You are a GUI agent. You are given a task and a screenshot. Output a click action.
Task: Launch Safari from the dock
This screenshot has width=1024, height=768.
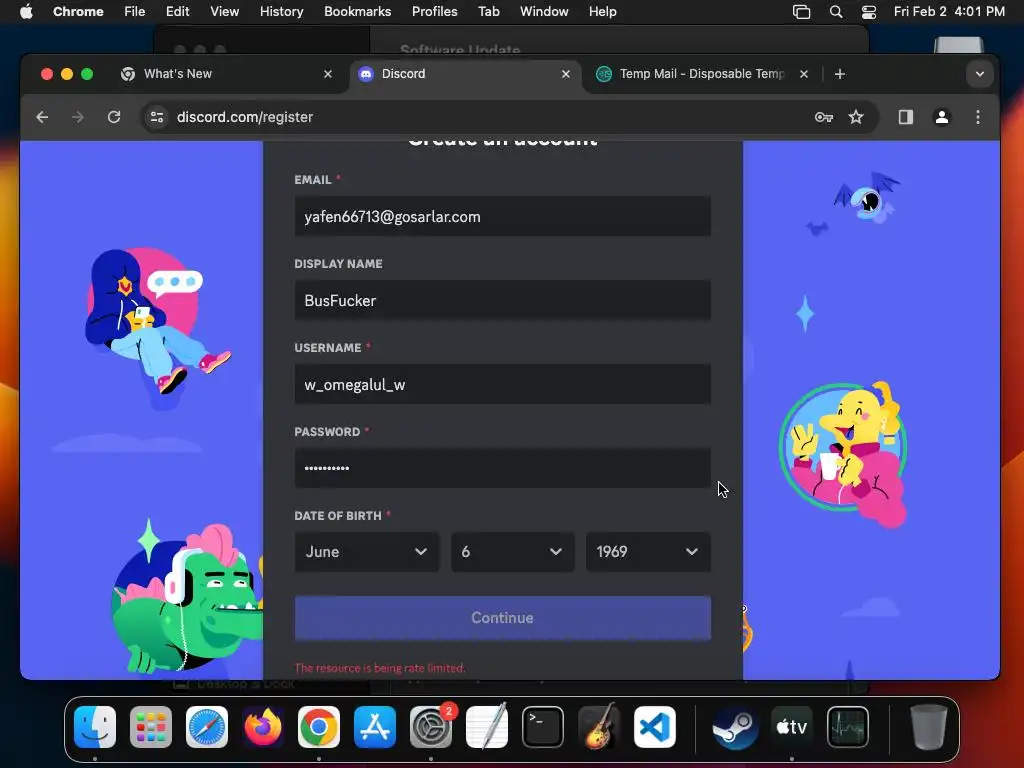pos(207,727)
